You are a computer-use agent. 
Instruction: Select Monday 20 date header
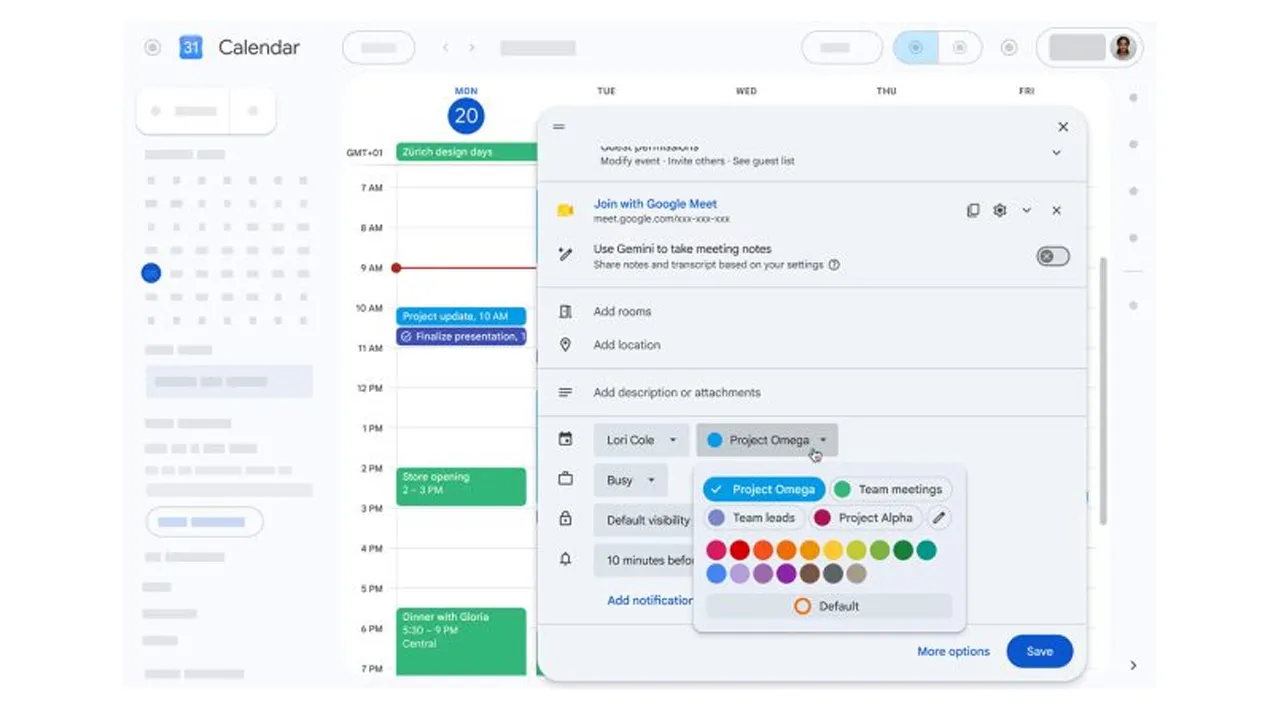466,115
